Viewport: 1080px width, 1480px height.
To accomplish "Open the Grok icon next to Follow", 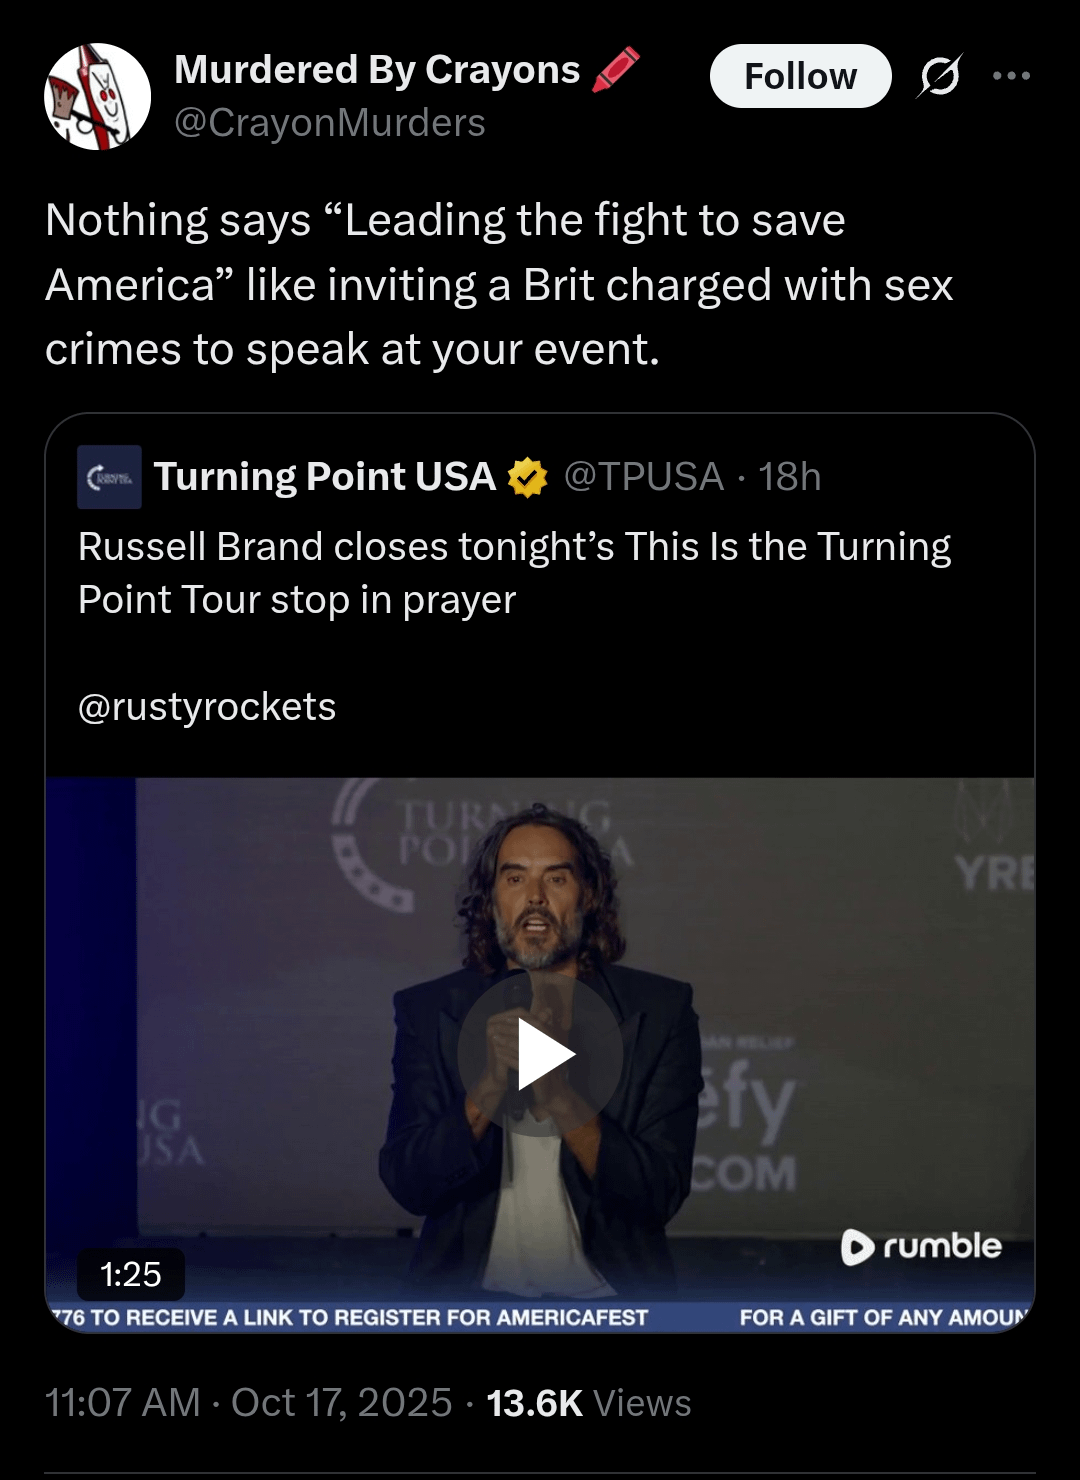I will click(939, 76).
